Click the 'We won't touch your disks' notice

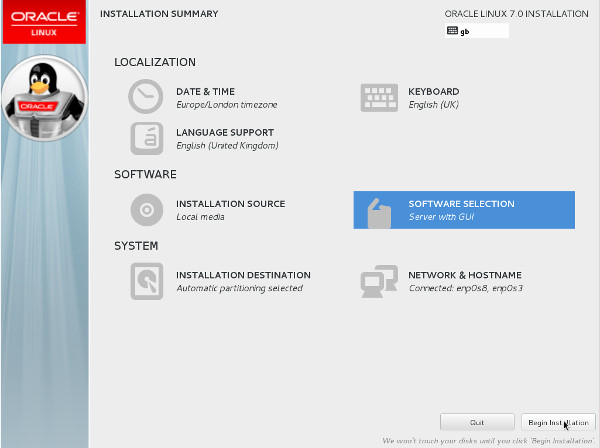[x=489, y=441]
